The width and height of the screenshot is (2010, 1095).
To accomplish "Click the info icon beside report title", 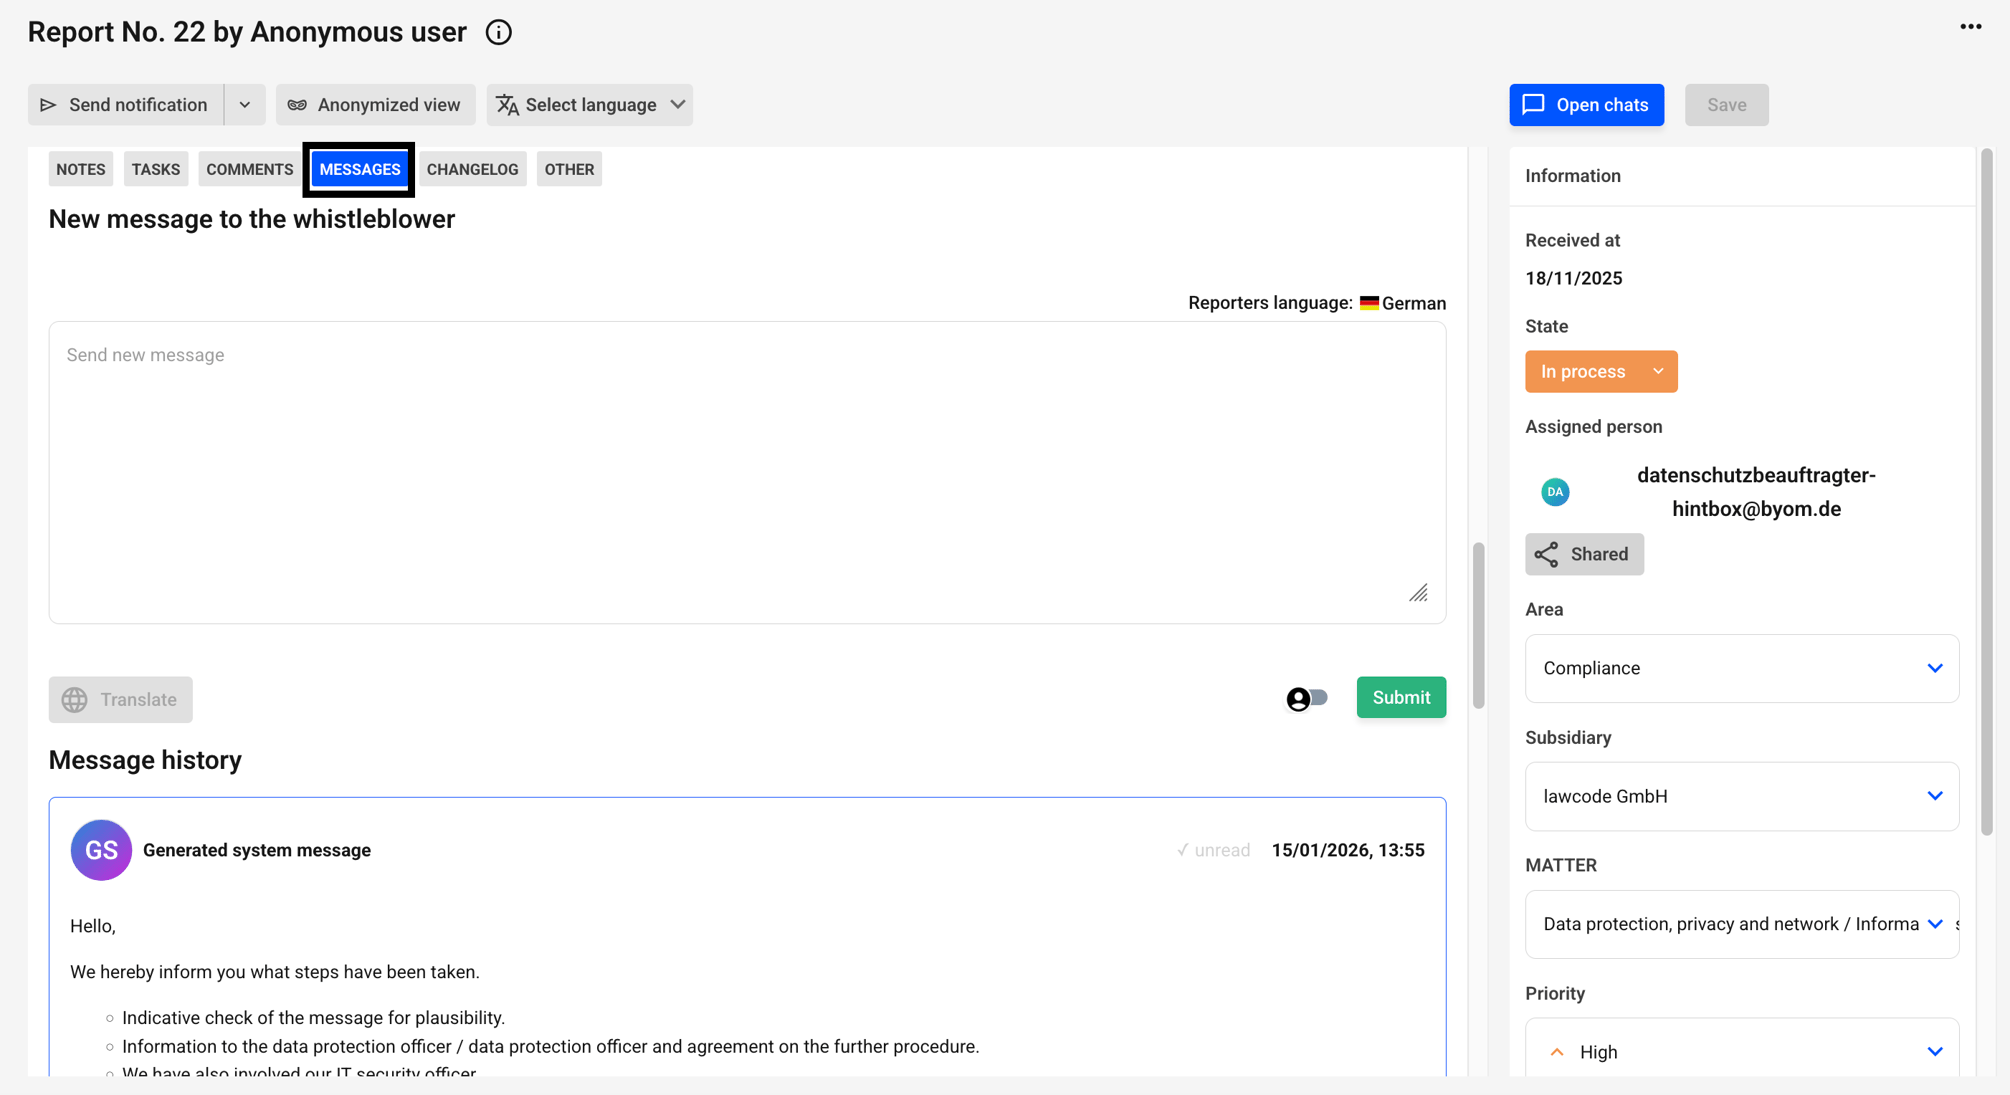I will coord(498,32).
